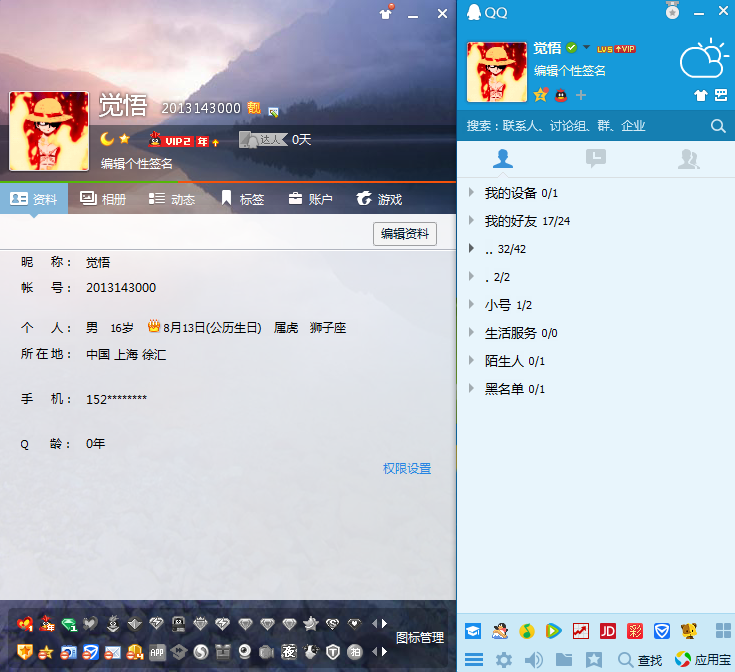Show next icons in top icon row
Viewport: 735px width, 672px height.
pos(385,624)
